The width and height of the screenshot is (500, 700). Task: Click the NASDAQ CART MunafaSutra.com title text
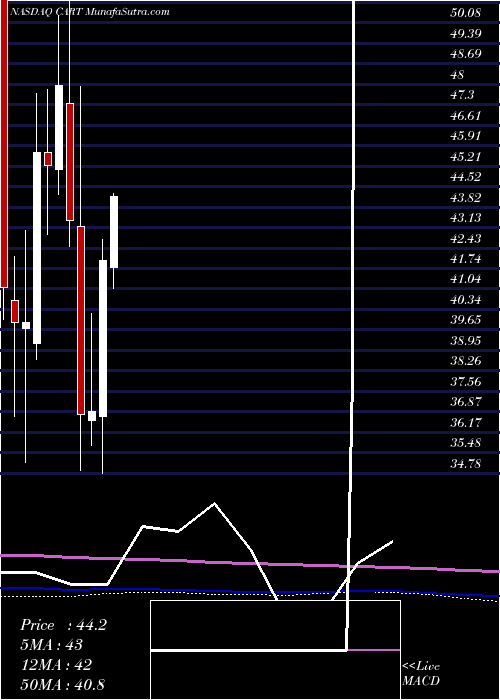(88, 12)
